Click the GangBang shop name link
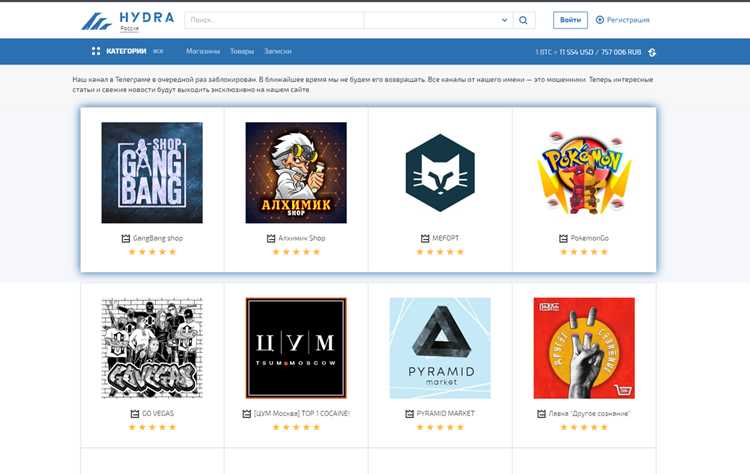The image size is (750, 474). coord(158,238)
